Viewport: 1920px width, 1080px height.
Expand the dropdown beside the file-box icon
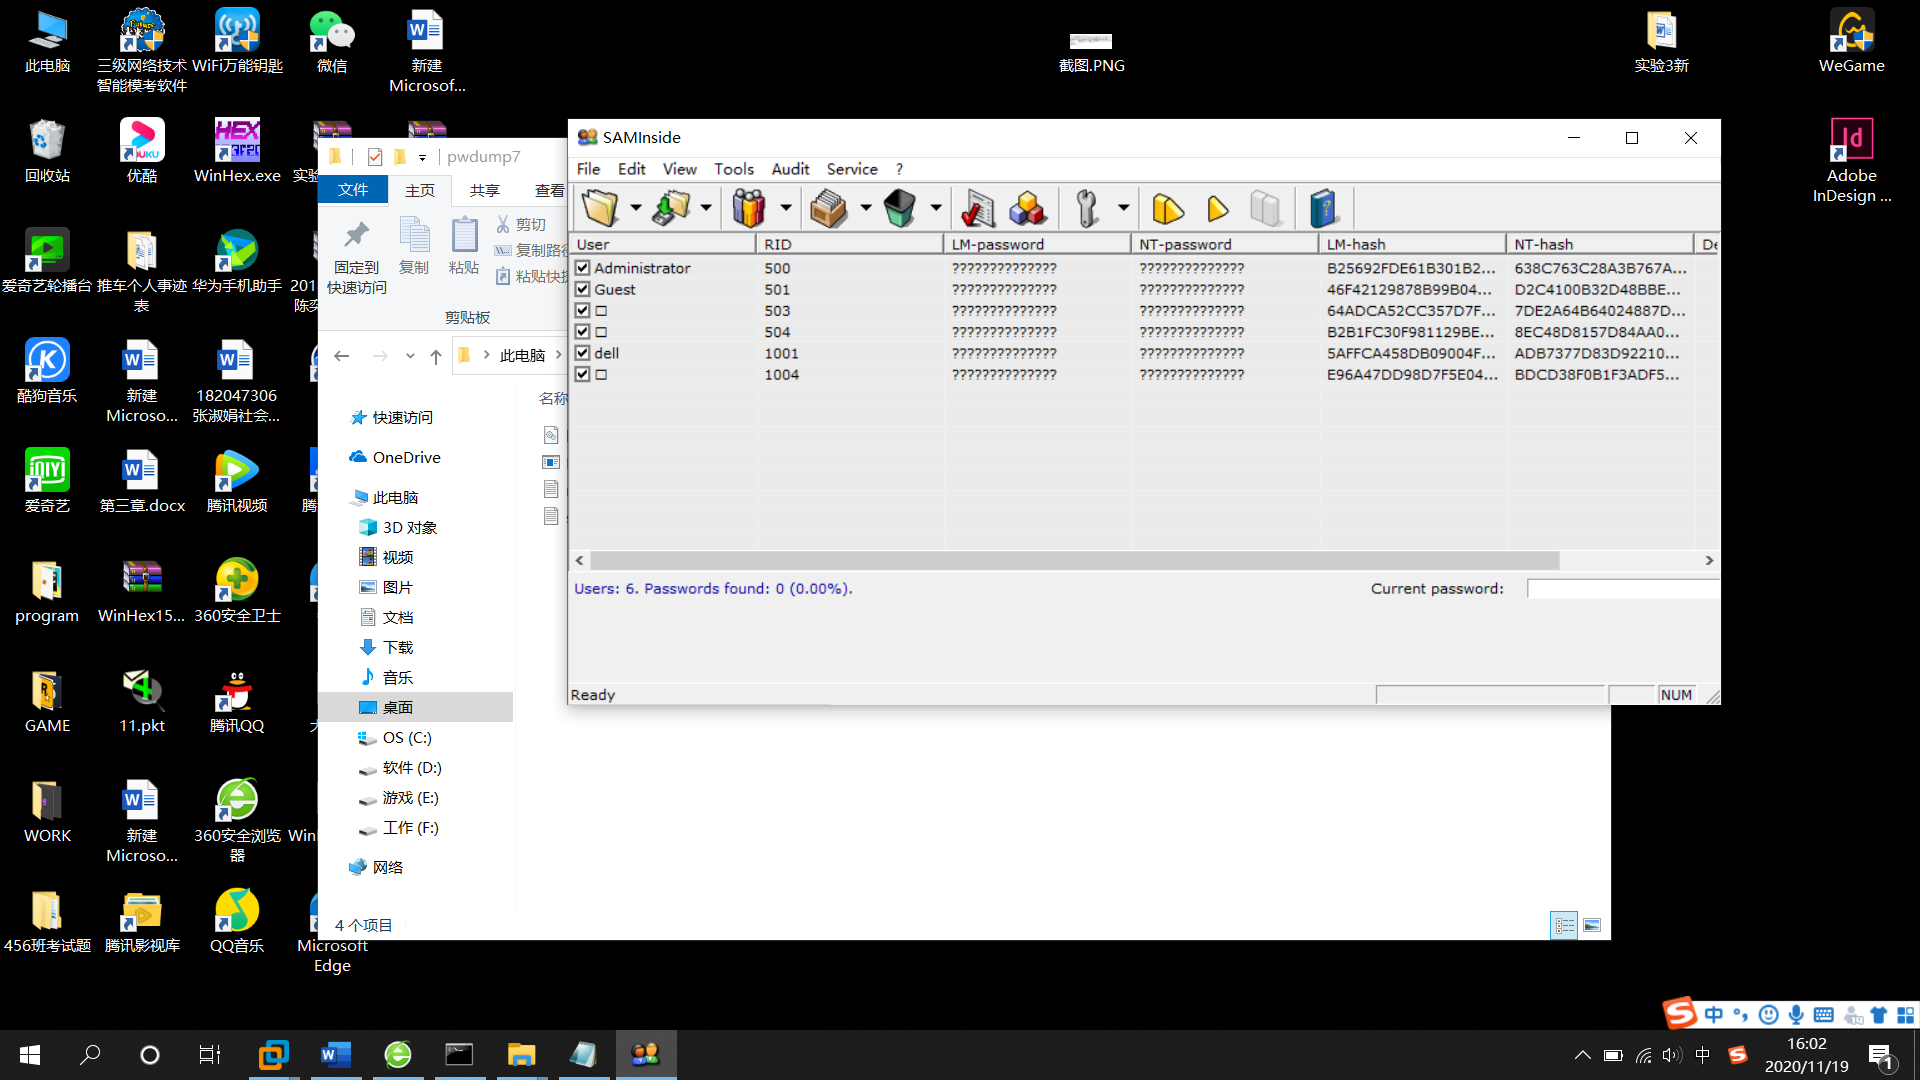click(865, 208)
